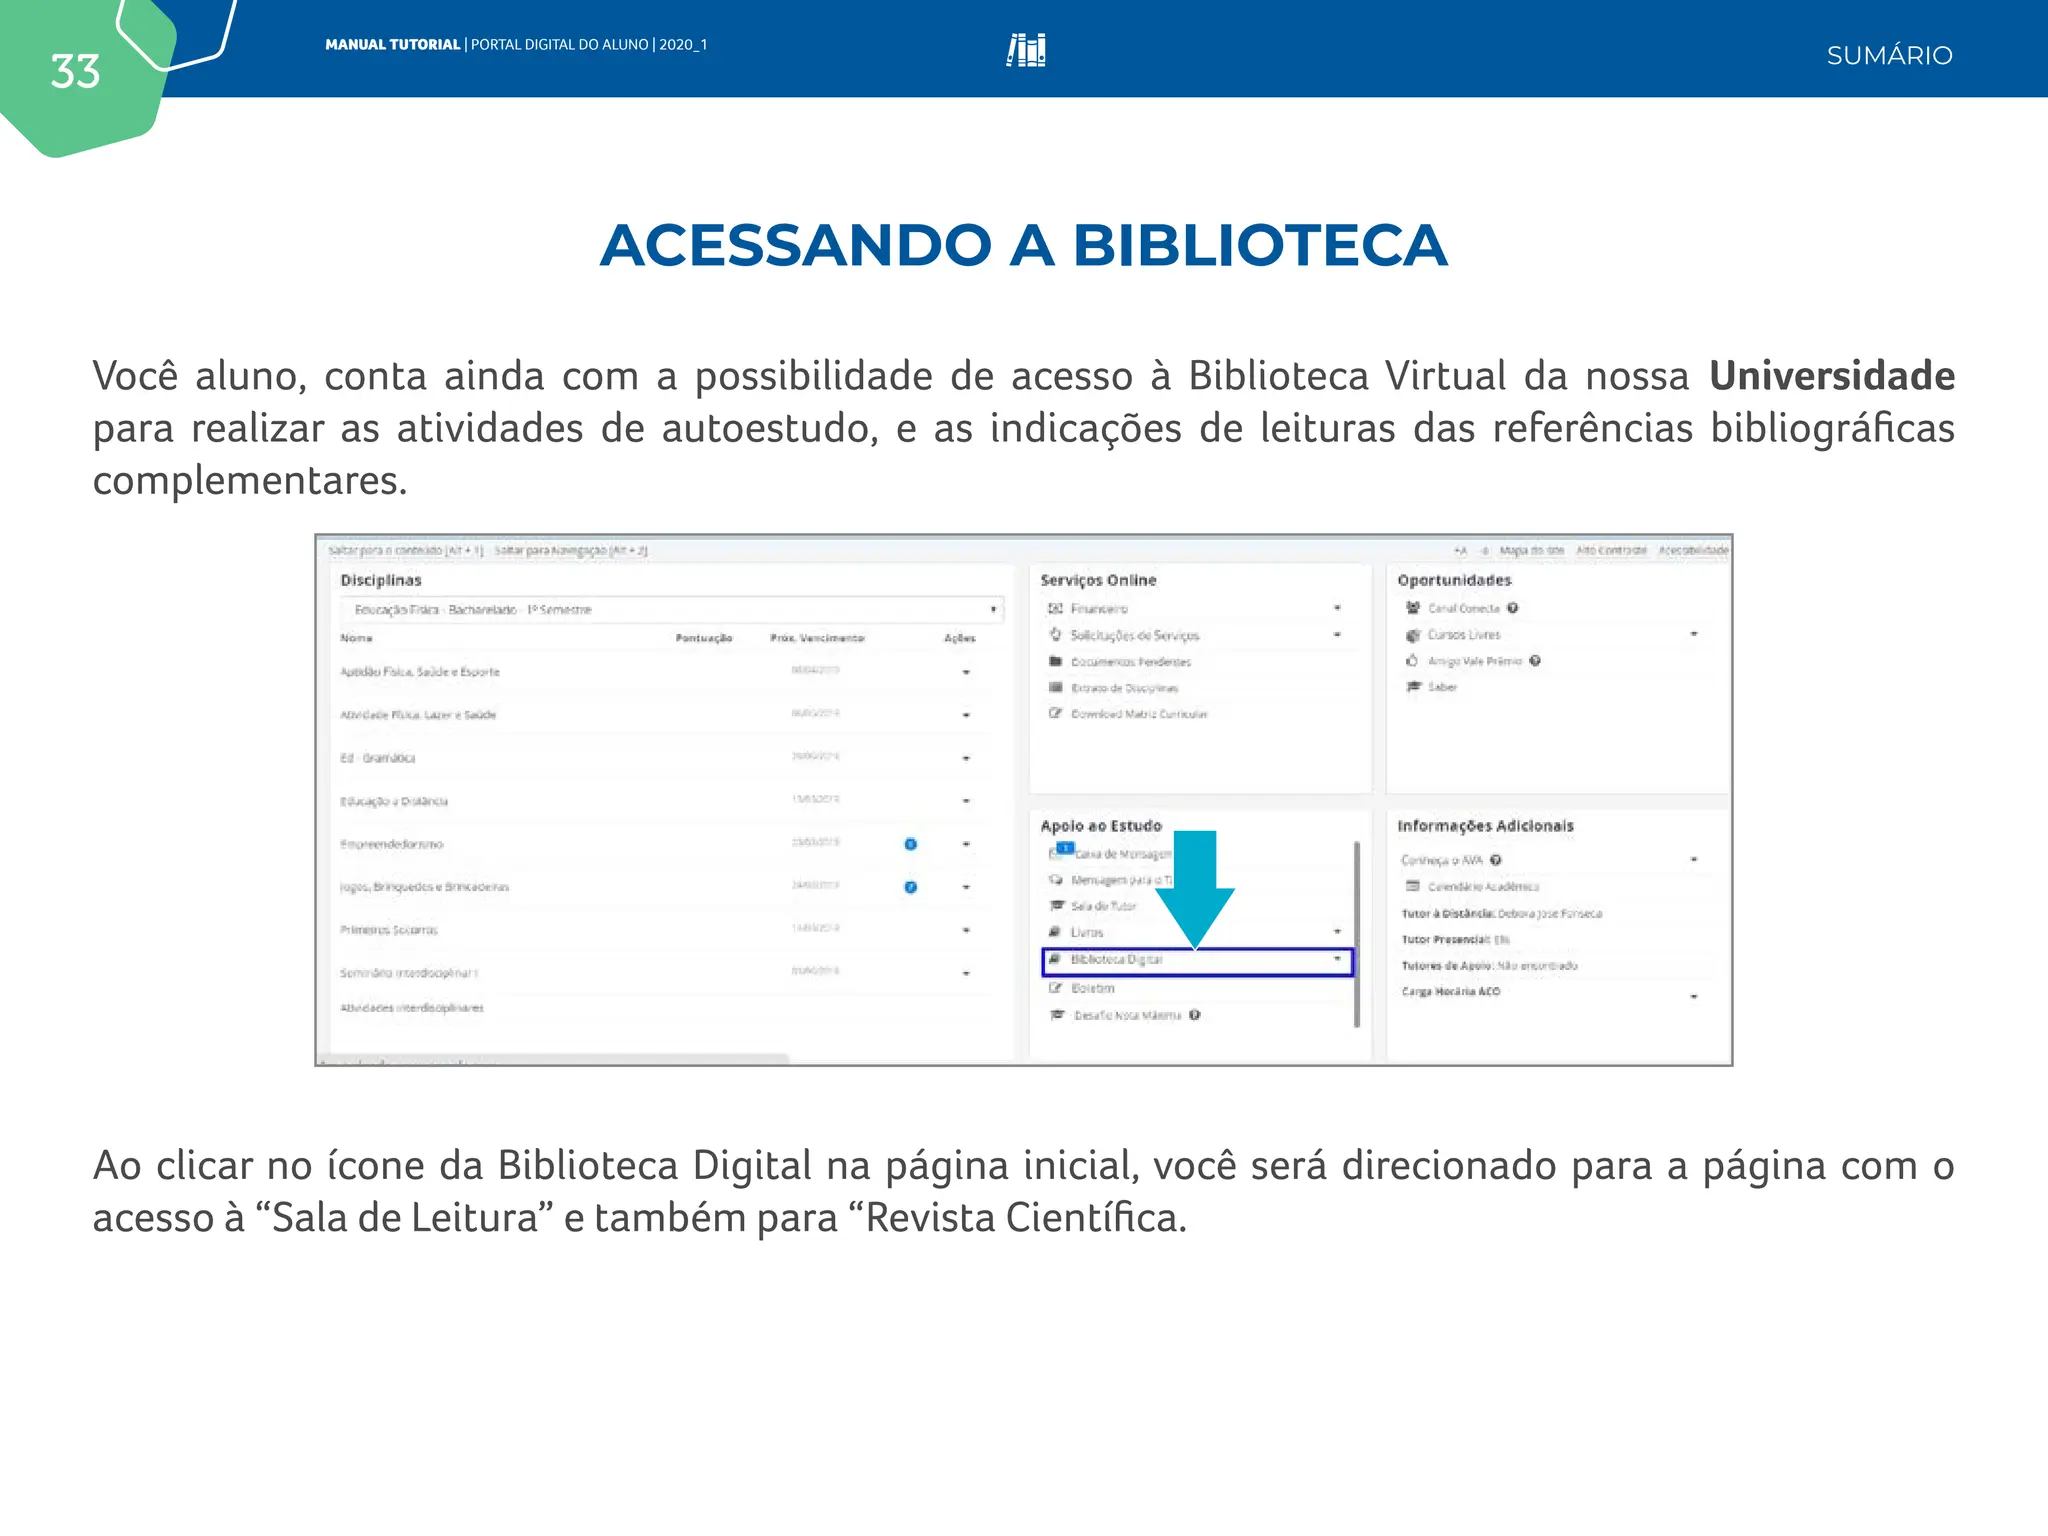This screenshot has height=1536, width=2048.
Task: Open the Mapa do site link
Action: [1532, 550]
